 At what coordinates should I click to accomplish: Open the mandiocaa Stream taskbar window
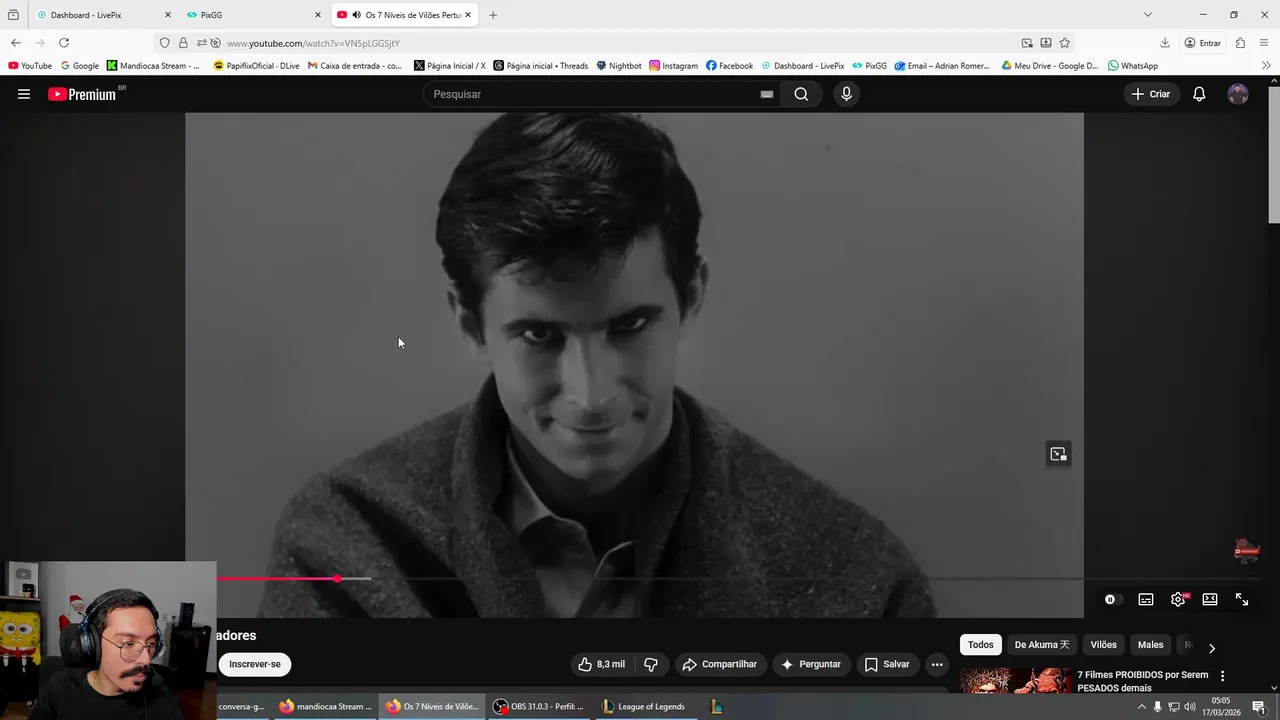click(x=325, y=707)
